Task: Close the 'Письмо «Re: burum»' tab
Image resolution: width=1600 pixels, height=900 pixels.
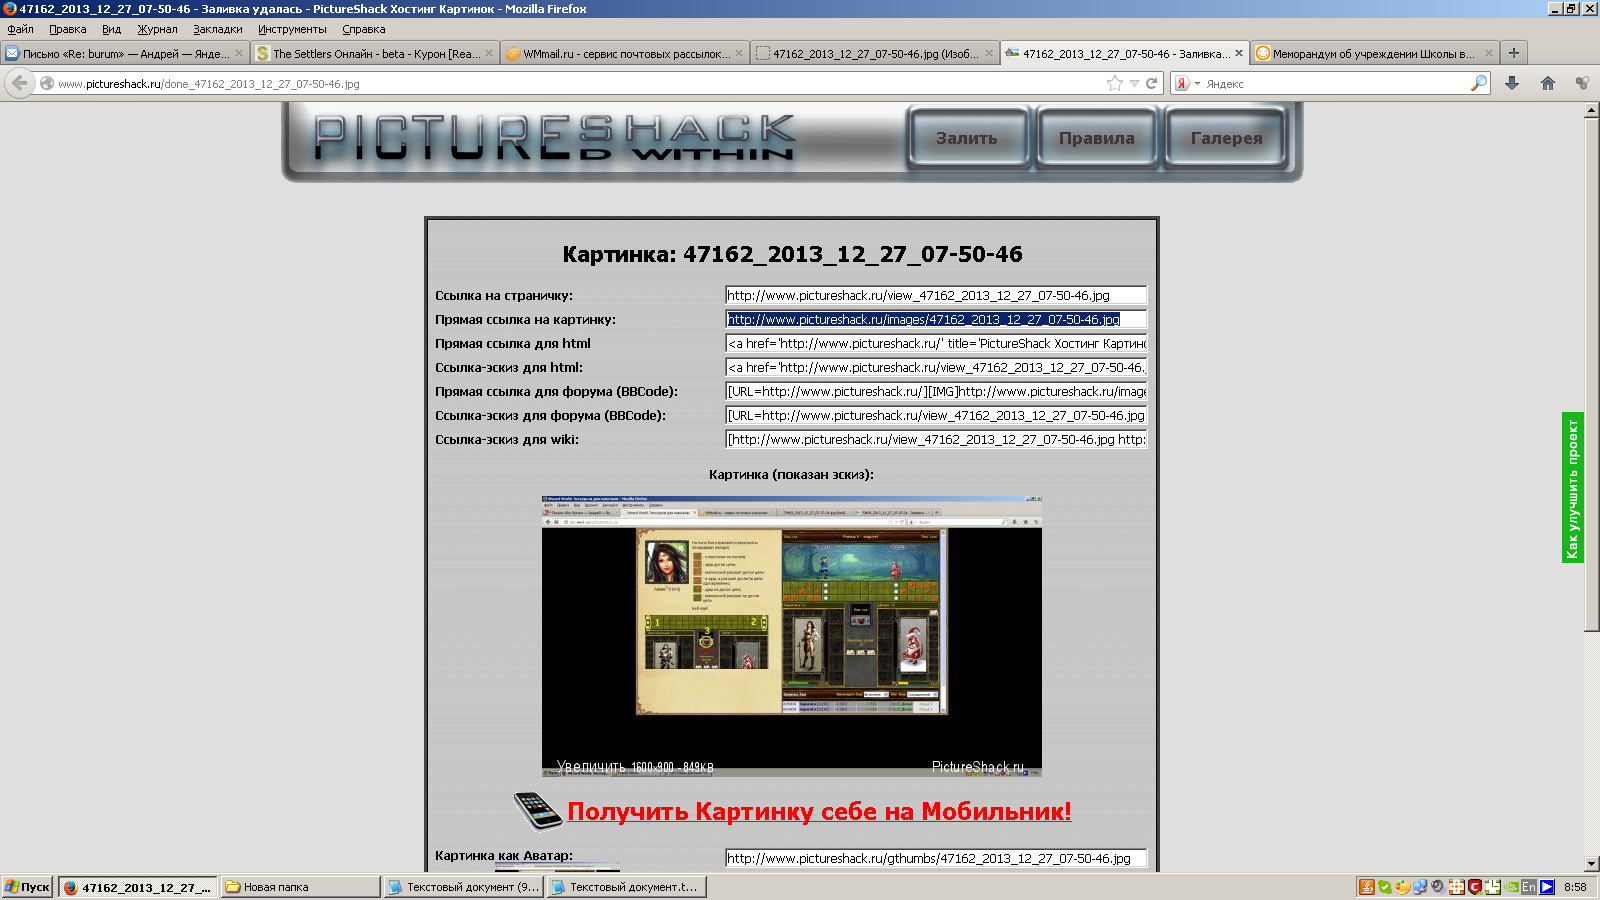Action: click(x=239, y=53)
